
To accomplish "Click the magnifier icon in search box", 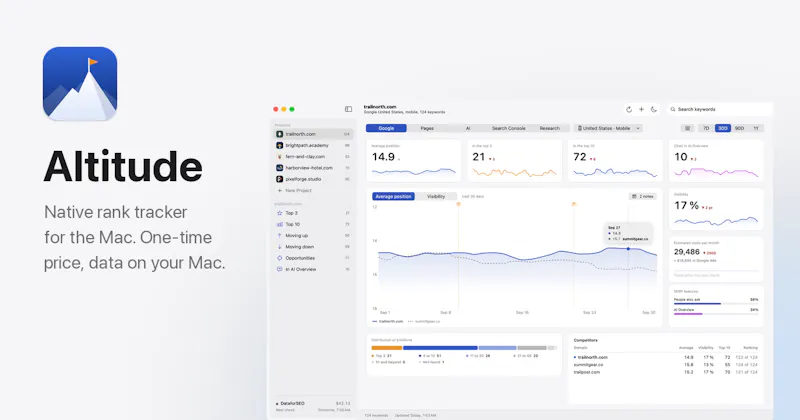I will 673,109.
